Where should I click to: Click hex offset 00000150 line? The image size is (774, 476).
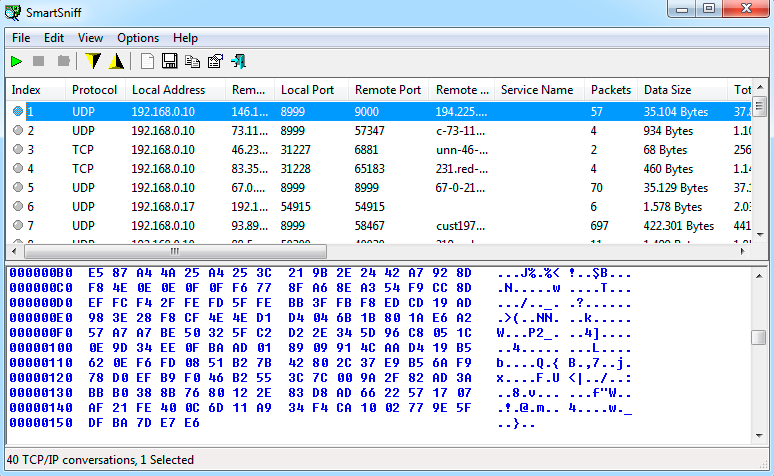[272, 423]
